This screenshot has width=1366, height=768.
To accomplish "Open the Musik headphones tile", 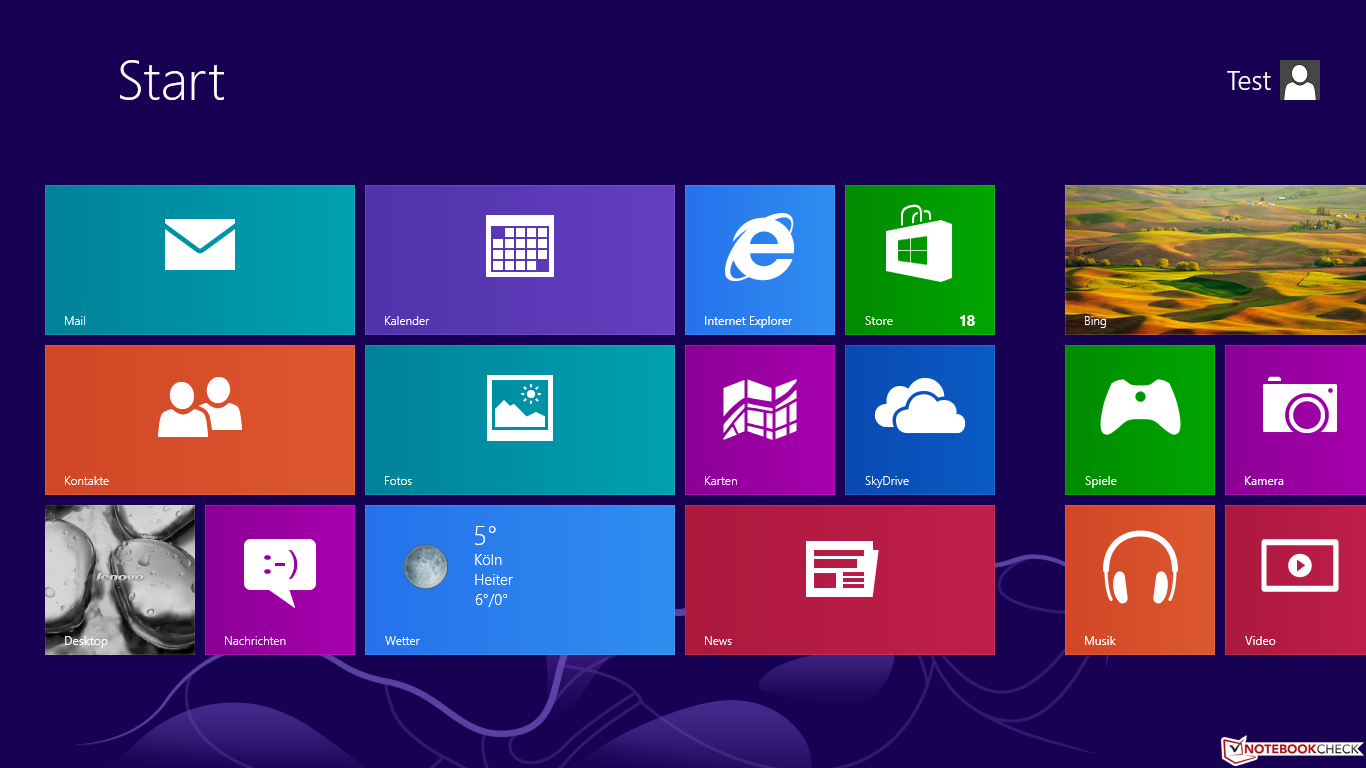I will (1140, 580).
